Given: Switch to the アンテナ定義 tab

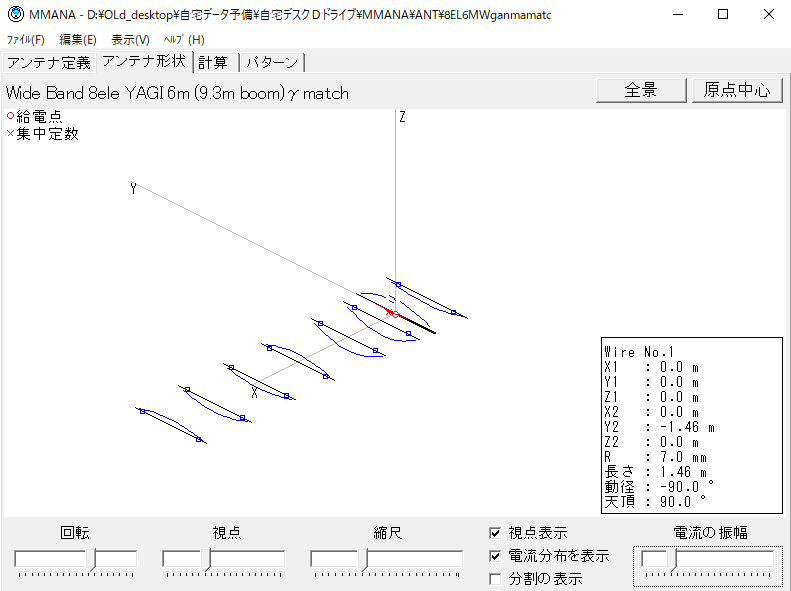Looking at the screenshot, I should 48,63.
